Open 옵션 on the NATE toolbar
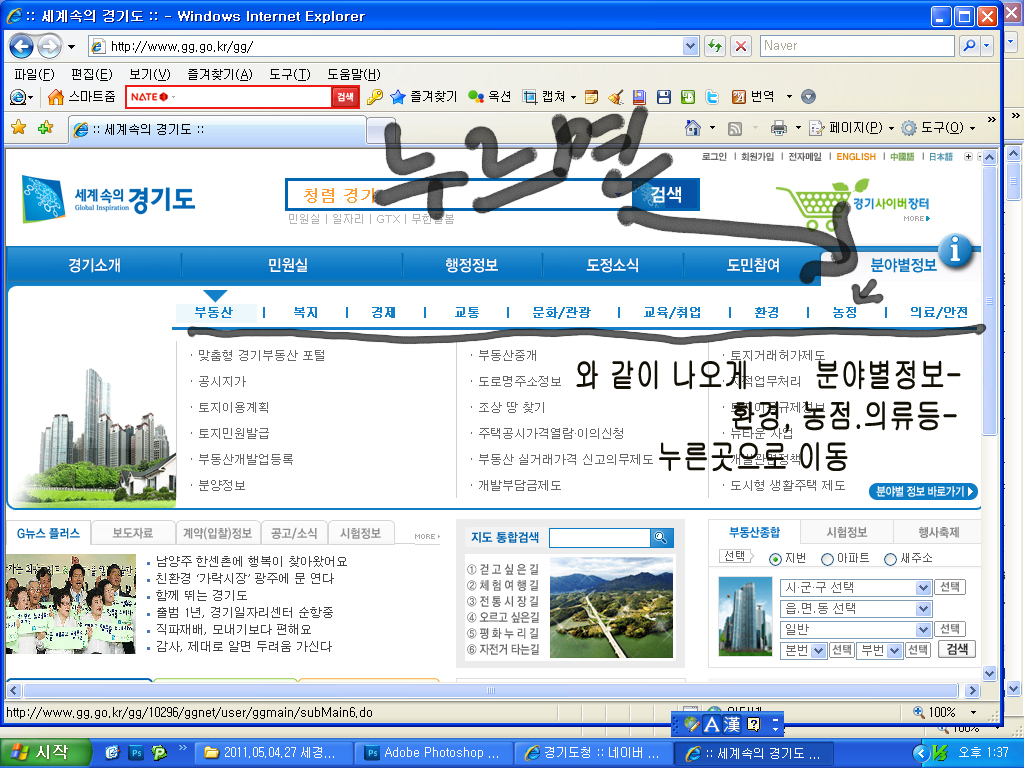Viewport: 1024px width, 768px height. 490,97
